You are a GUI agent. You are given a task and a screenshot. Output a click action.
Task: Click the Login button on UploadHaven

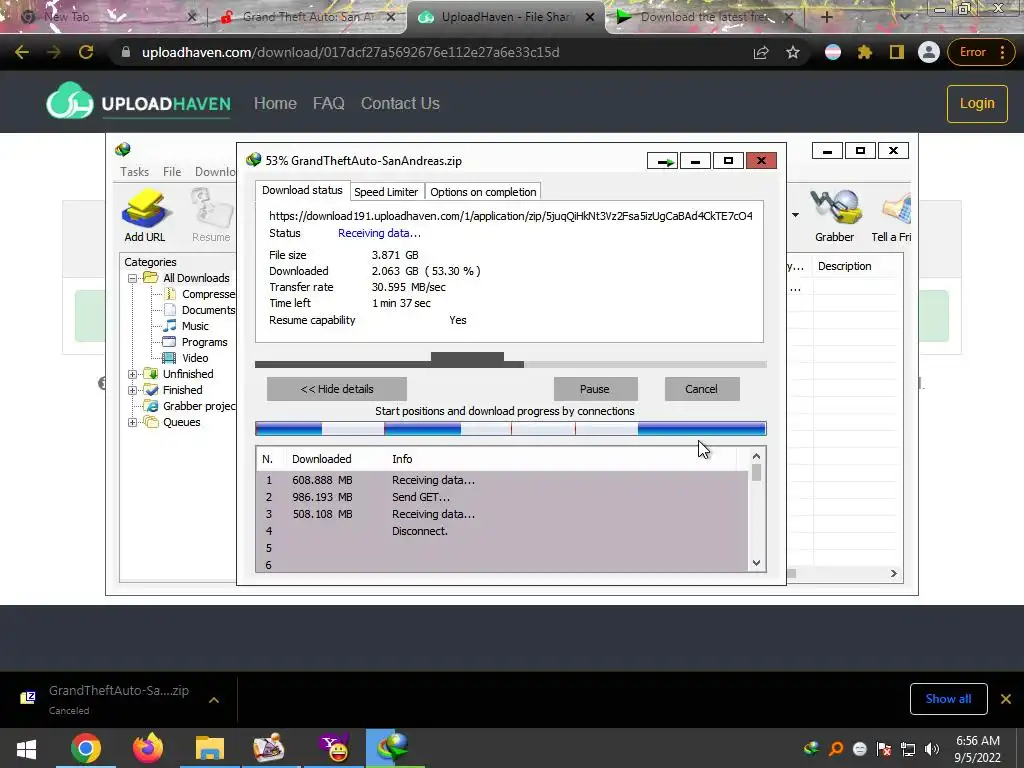tap(977, 103)
